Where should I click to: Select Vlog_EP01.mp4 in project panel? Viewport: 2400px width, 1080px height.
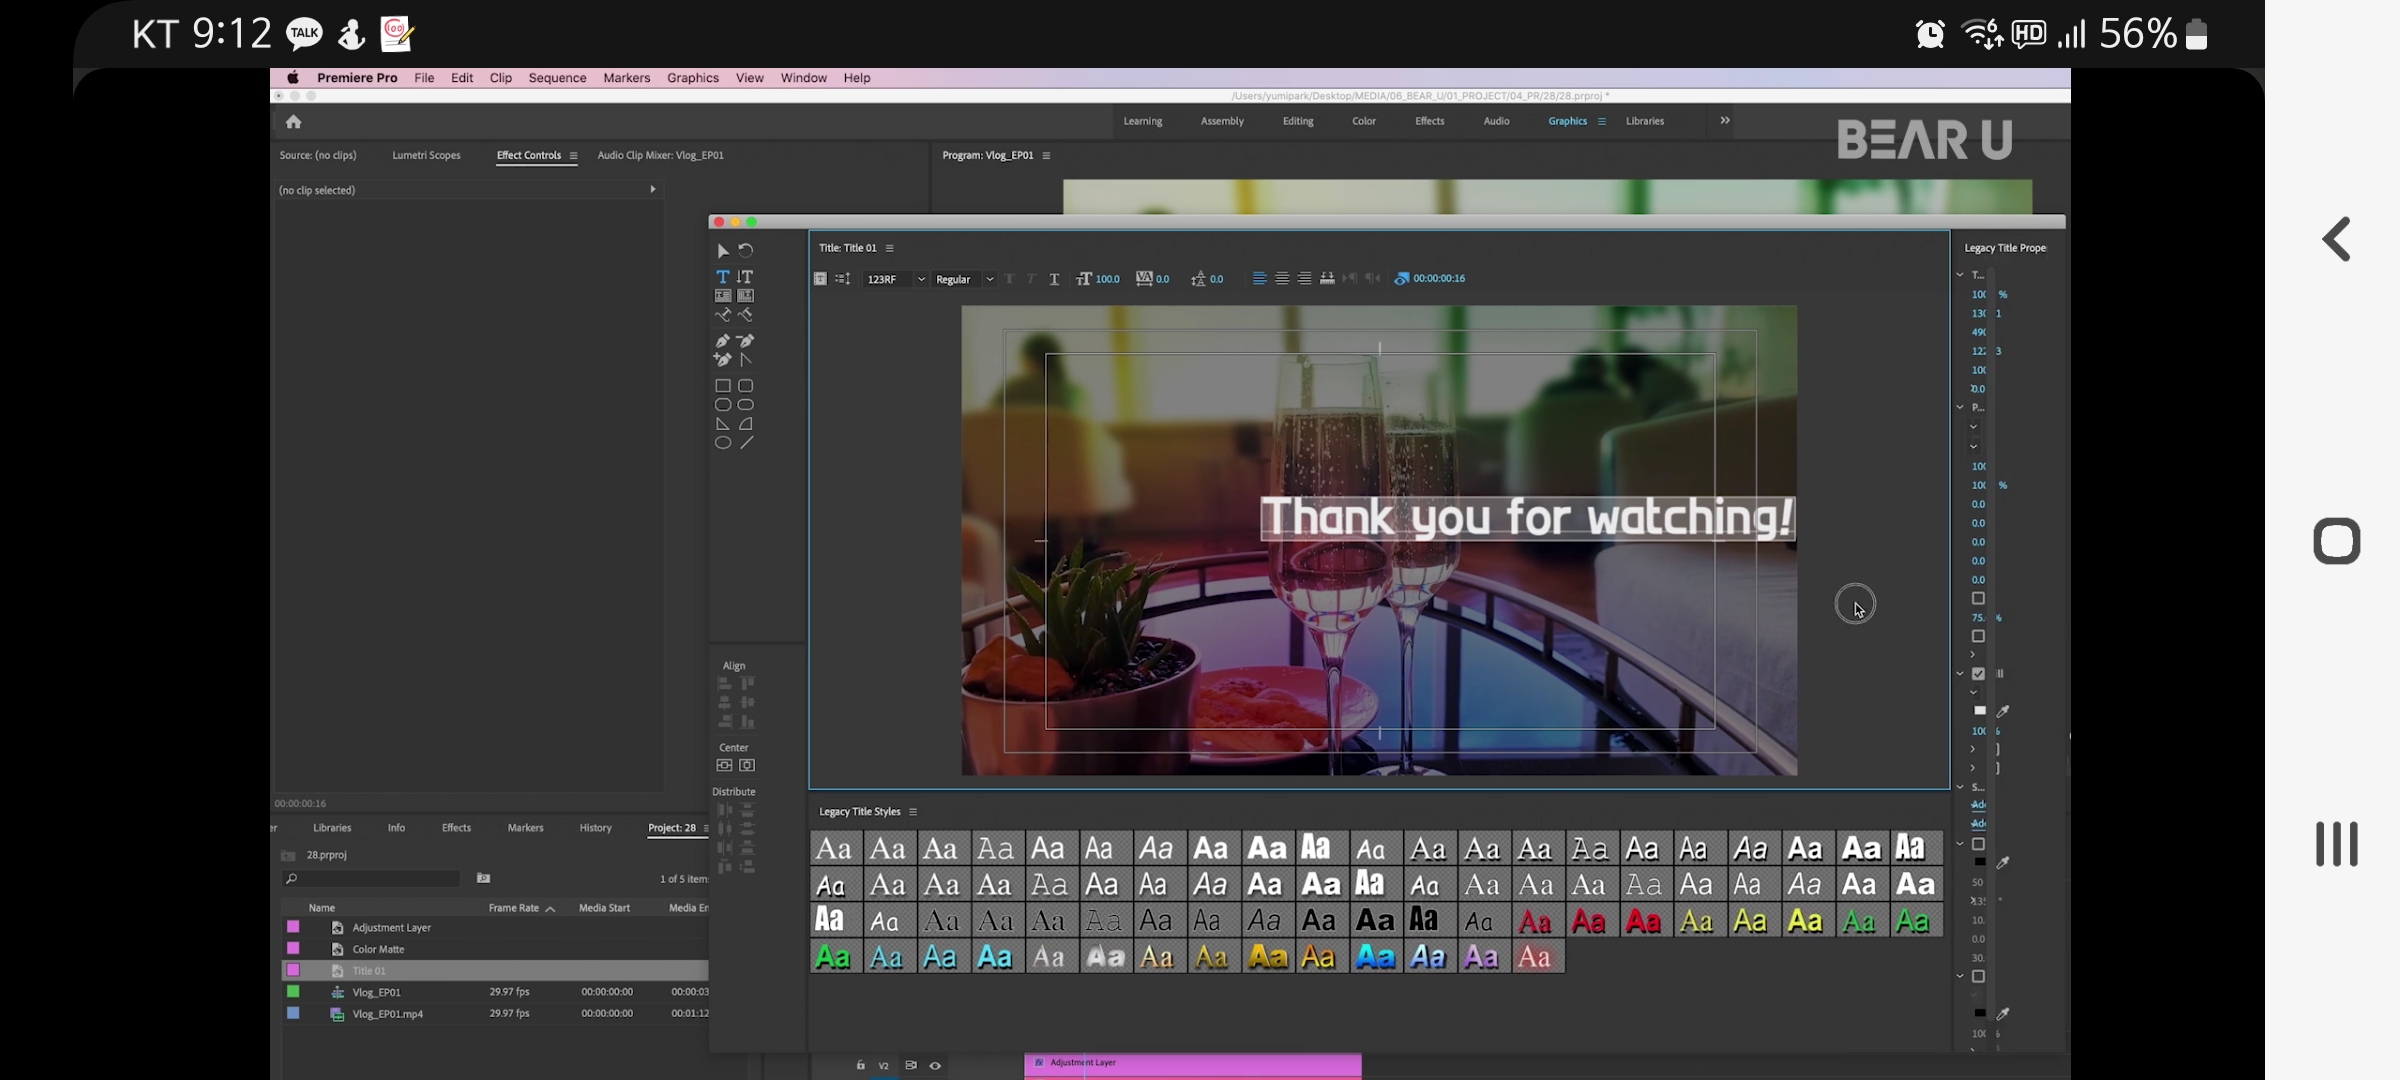click(x=387, y=1014)
